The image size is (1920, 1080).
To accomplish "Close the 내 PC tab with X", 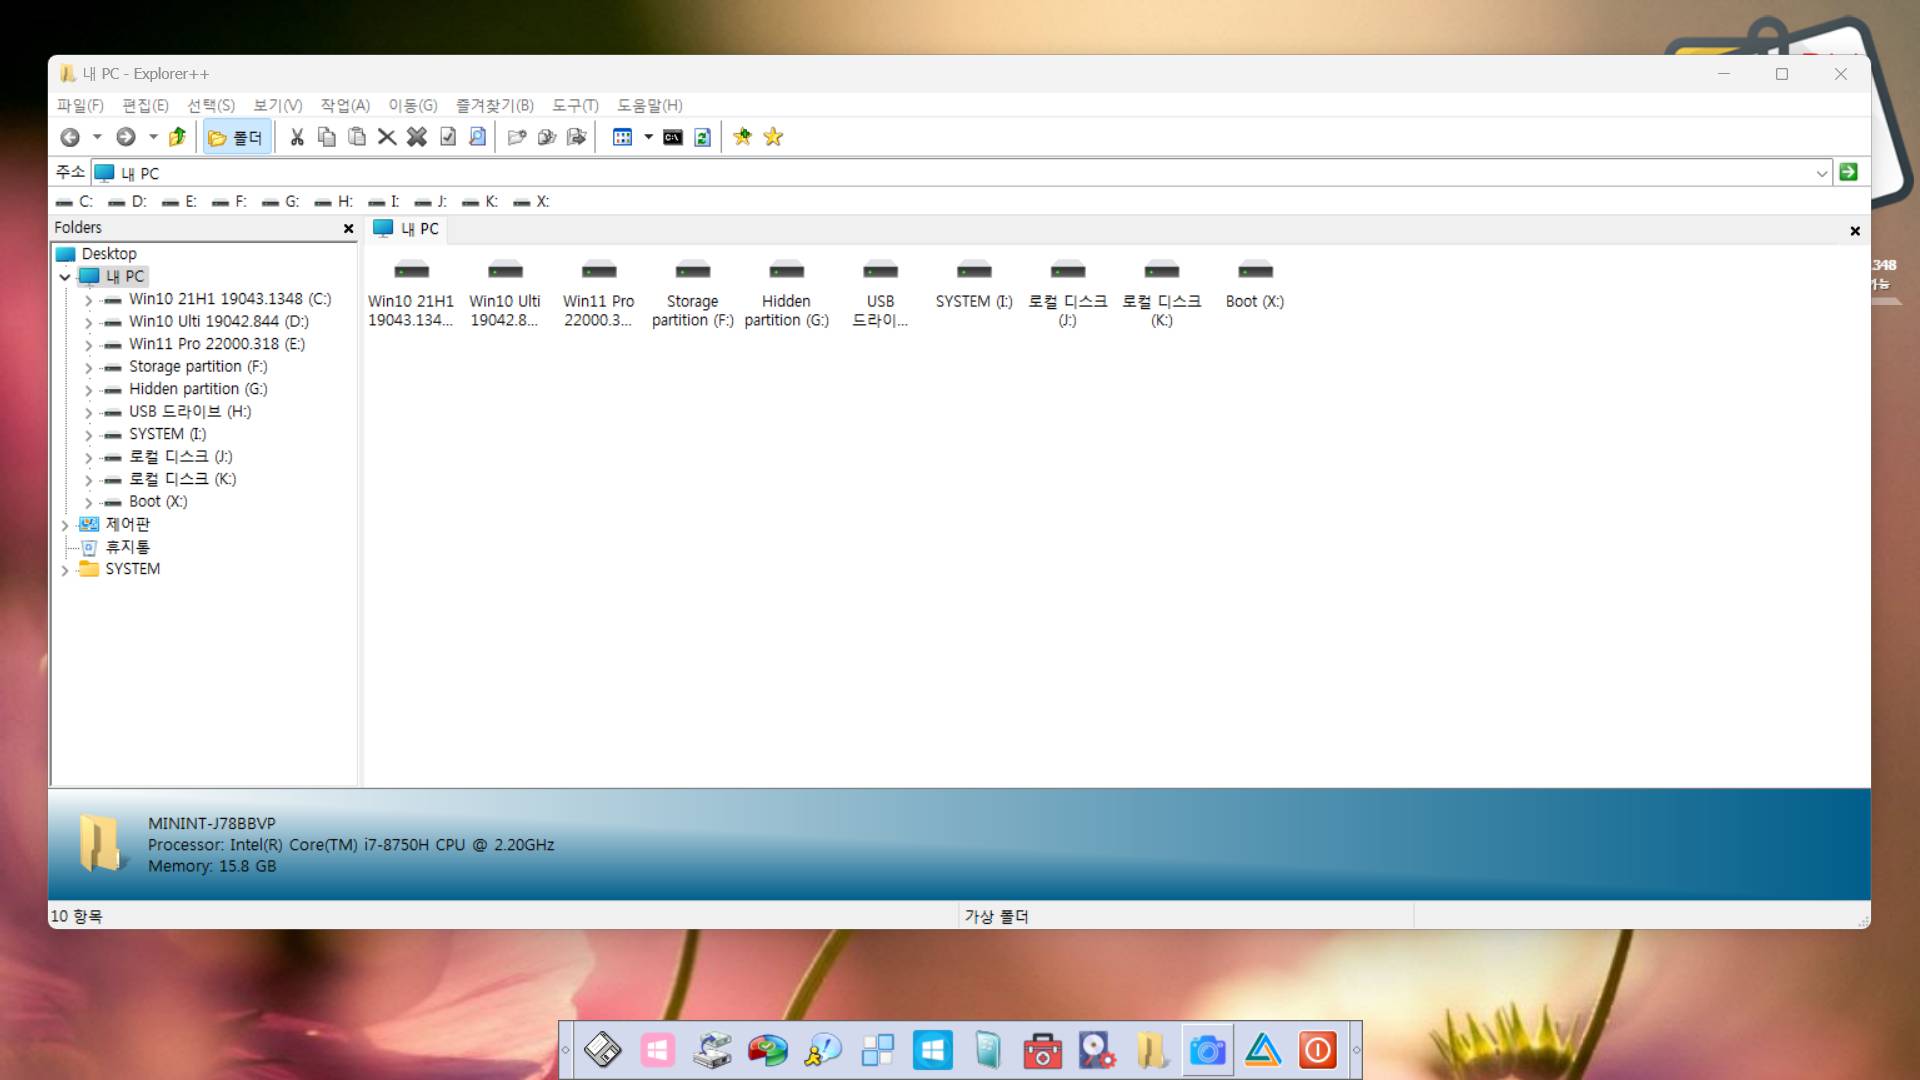I will pyautogui.click(x=1855, y=231).
